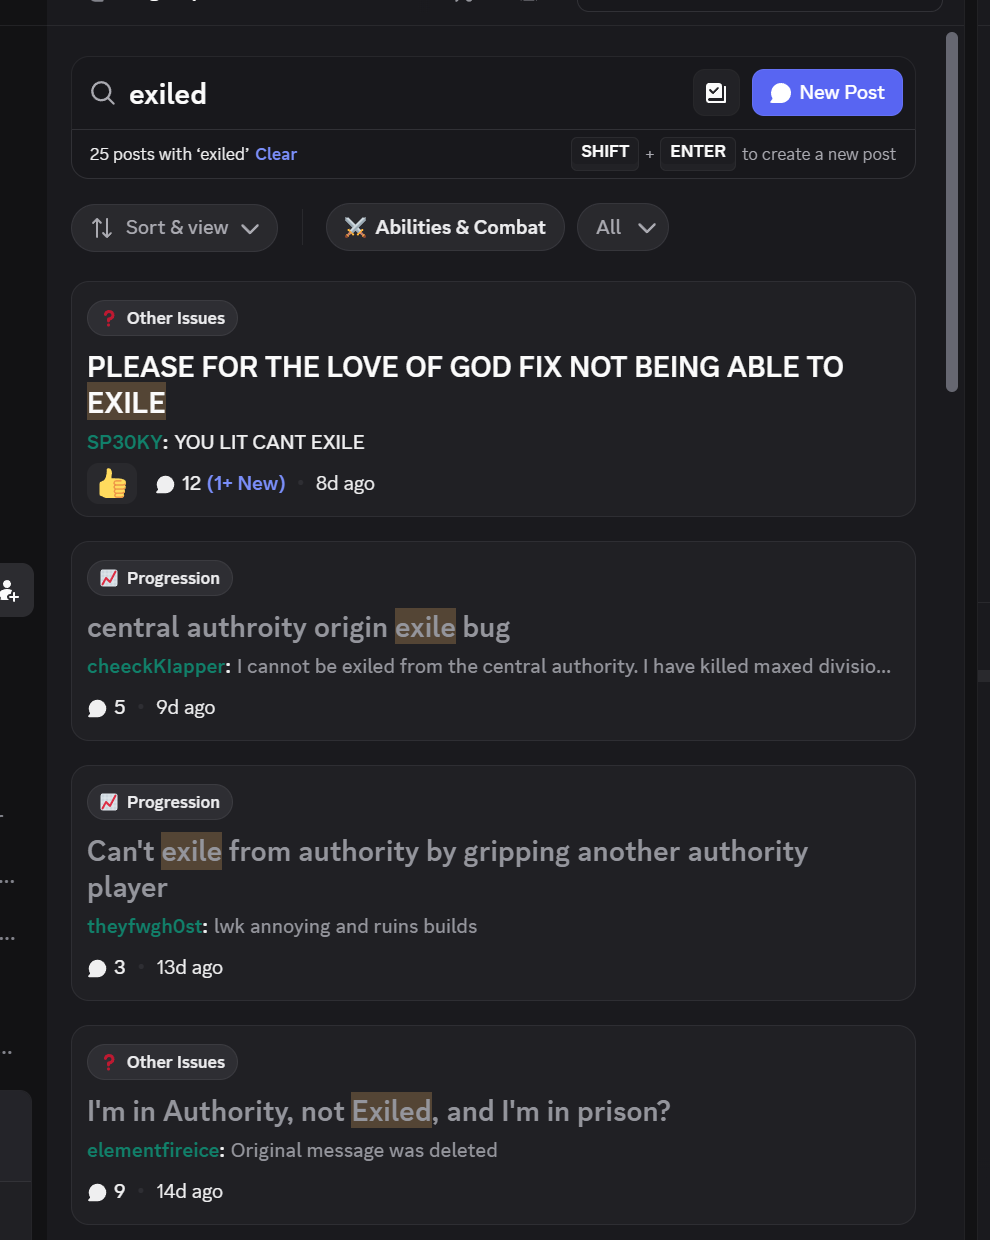Viewport: 990px width, 1240px height.
Task: Expand the All tags dropdown
Action: pyautogui.click(x=622, y=228)
